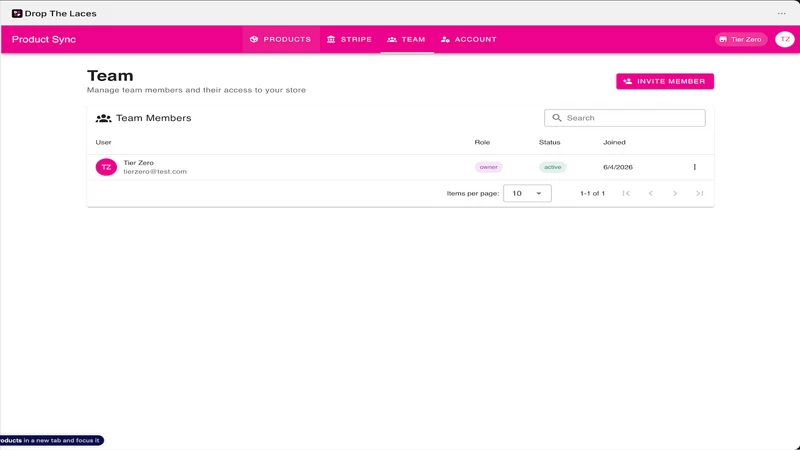Open the Stripe tab
Image resolution: width=800 pixels, height=450 pixels.
click(x=349, y=39)
